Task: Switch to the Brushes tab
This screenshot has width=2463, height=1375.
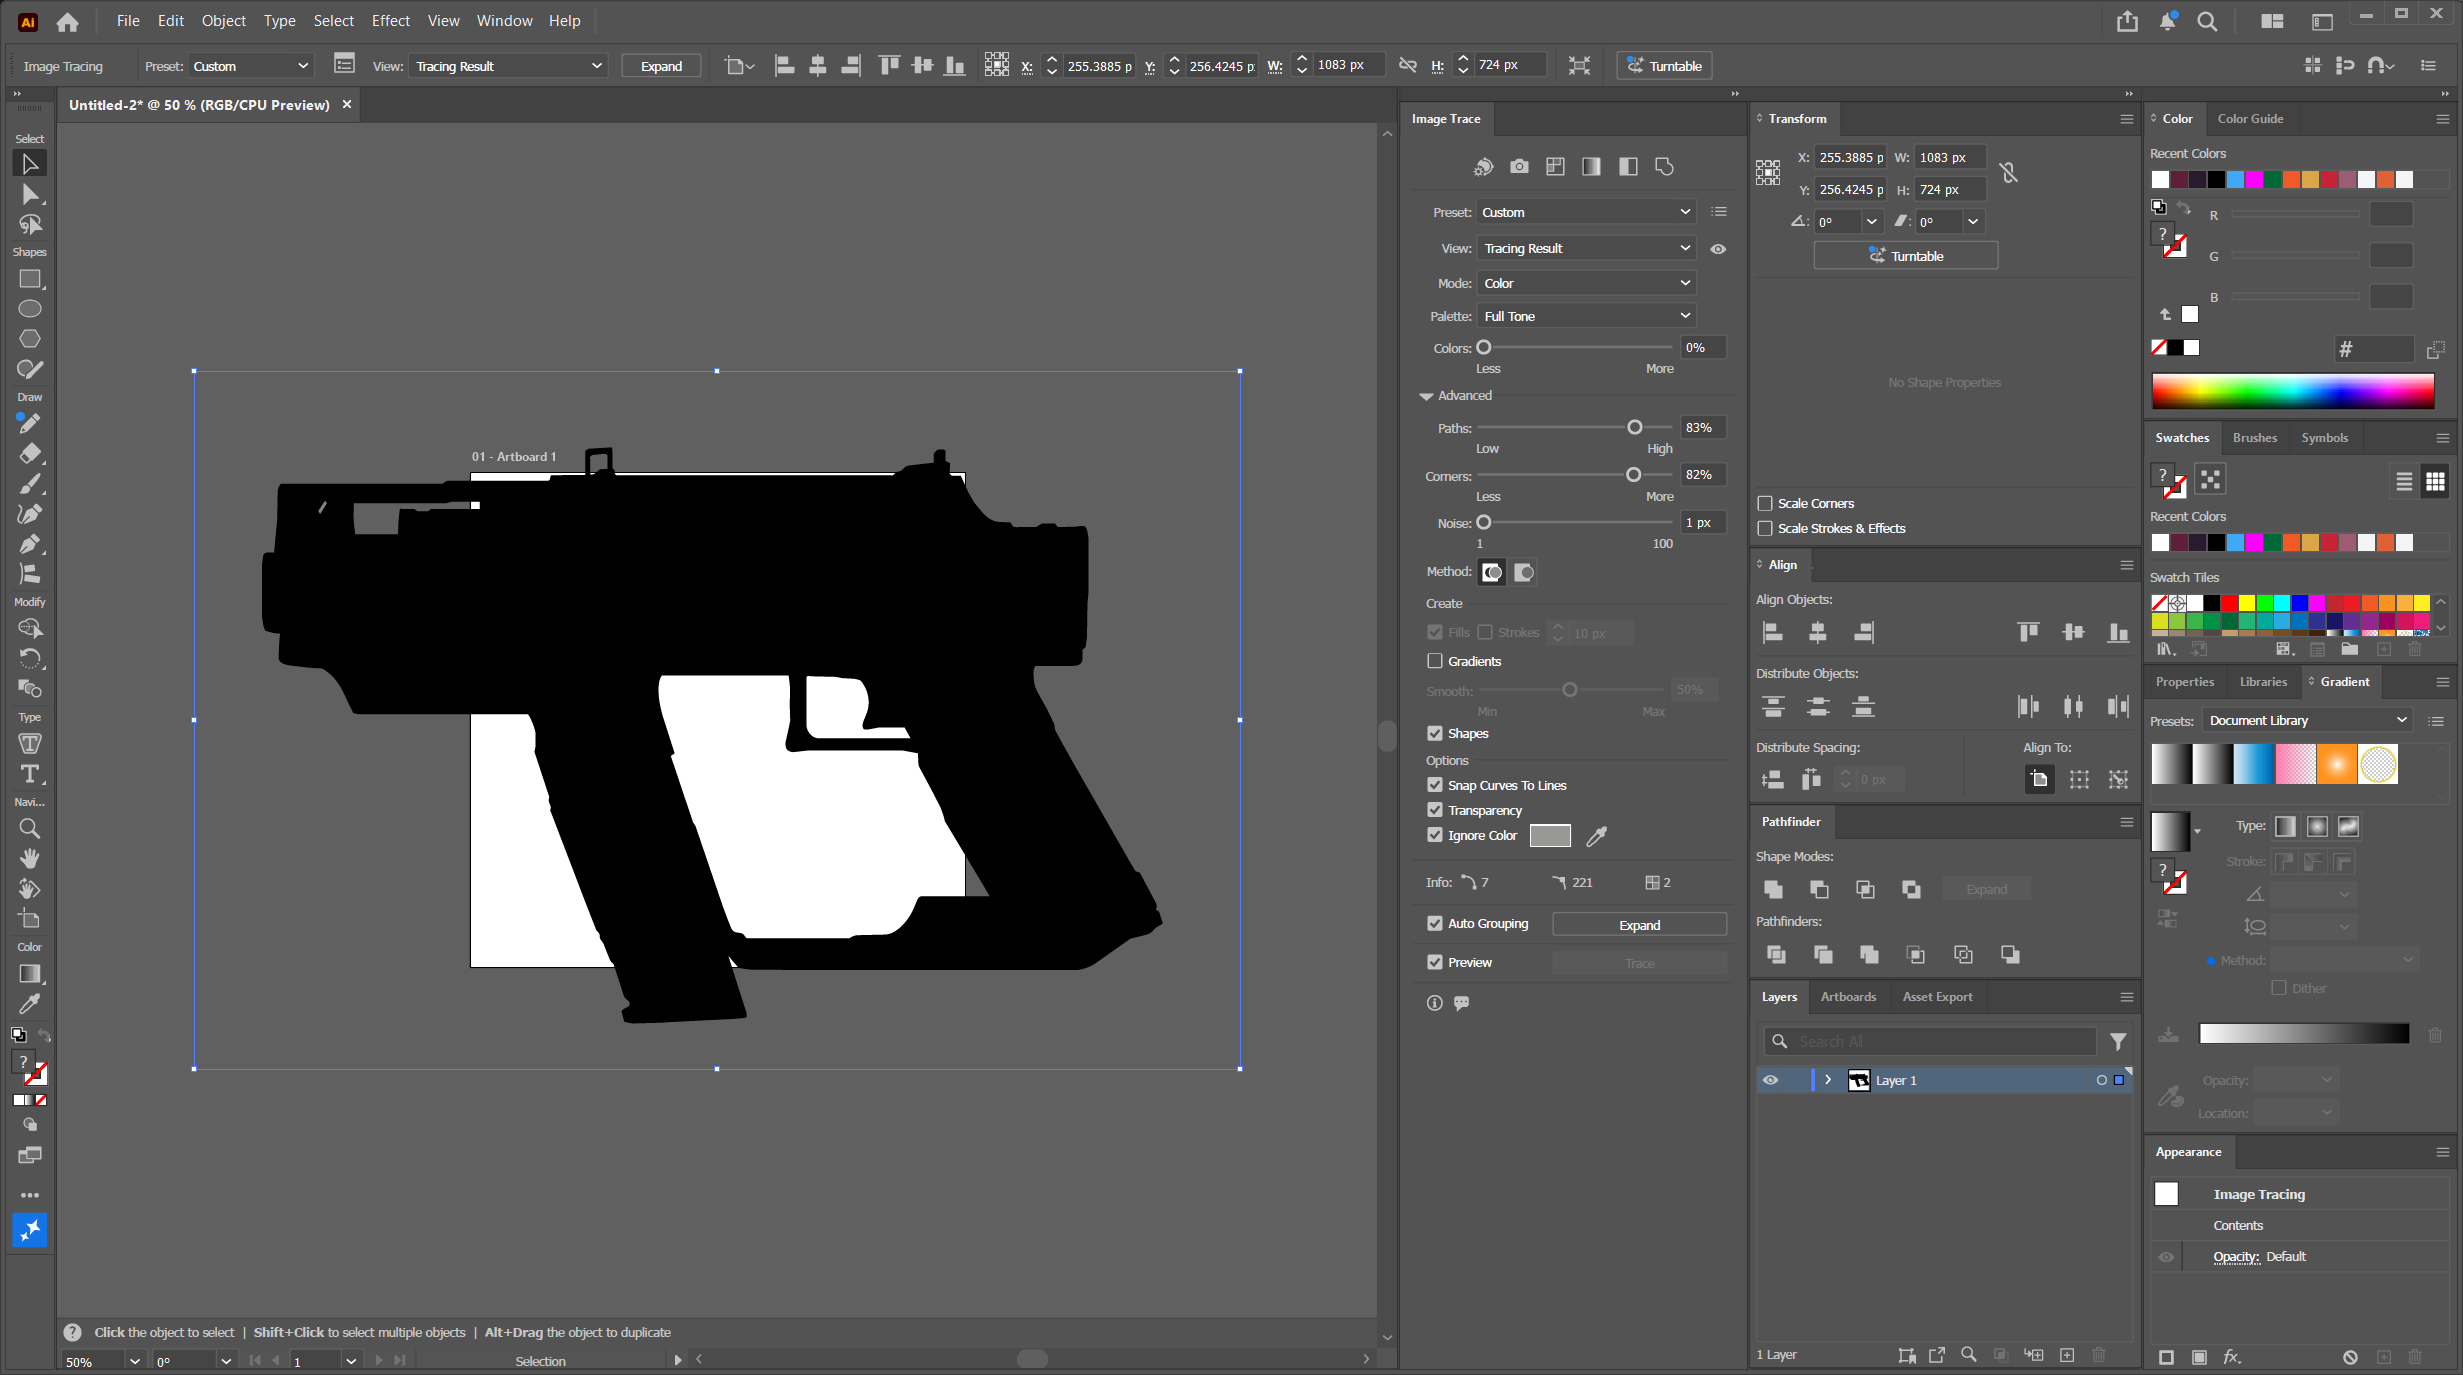Action: click(2254, 437)
